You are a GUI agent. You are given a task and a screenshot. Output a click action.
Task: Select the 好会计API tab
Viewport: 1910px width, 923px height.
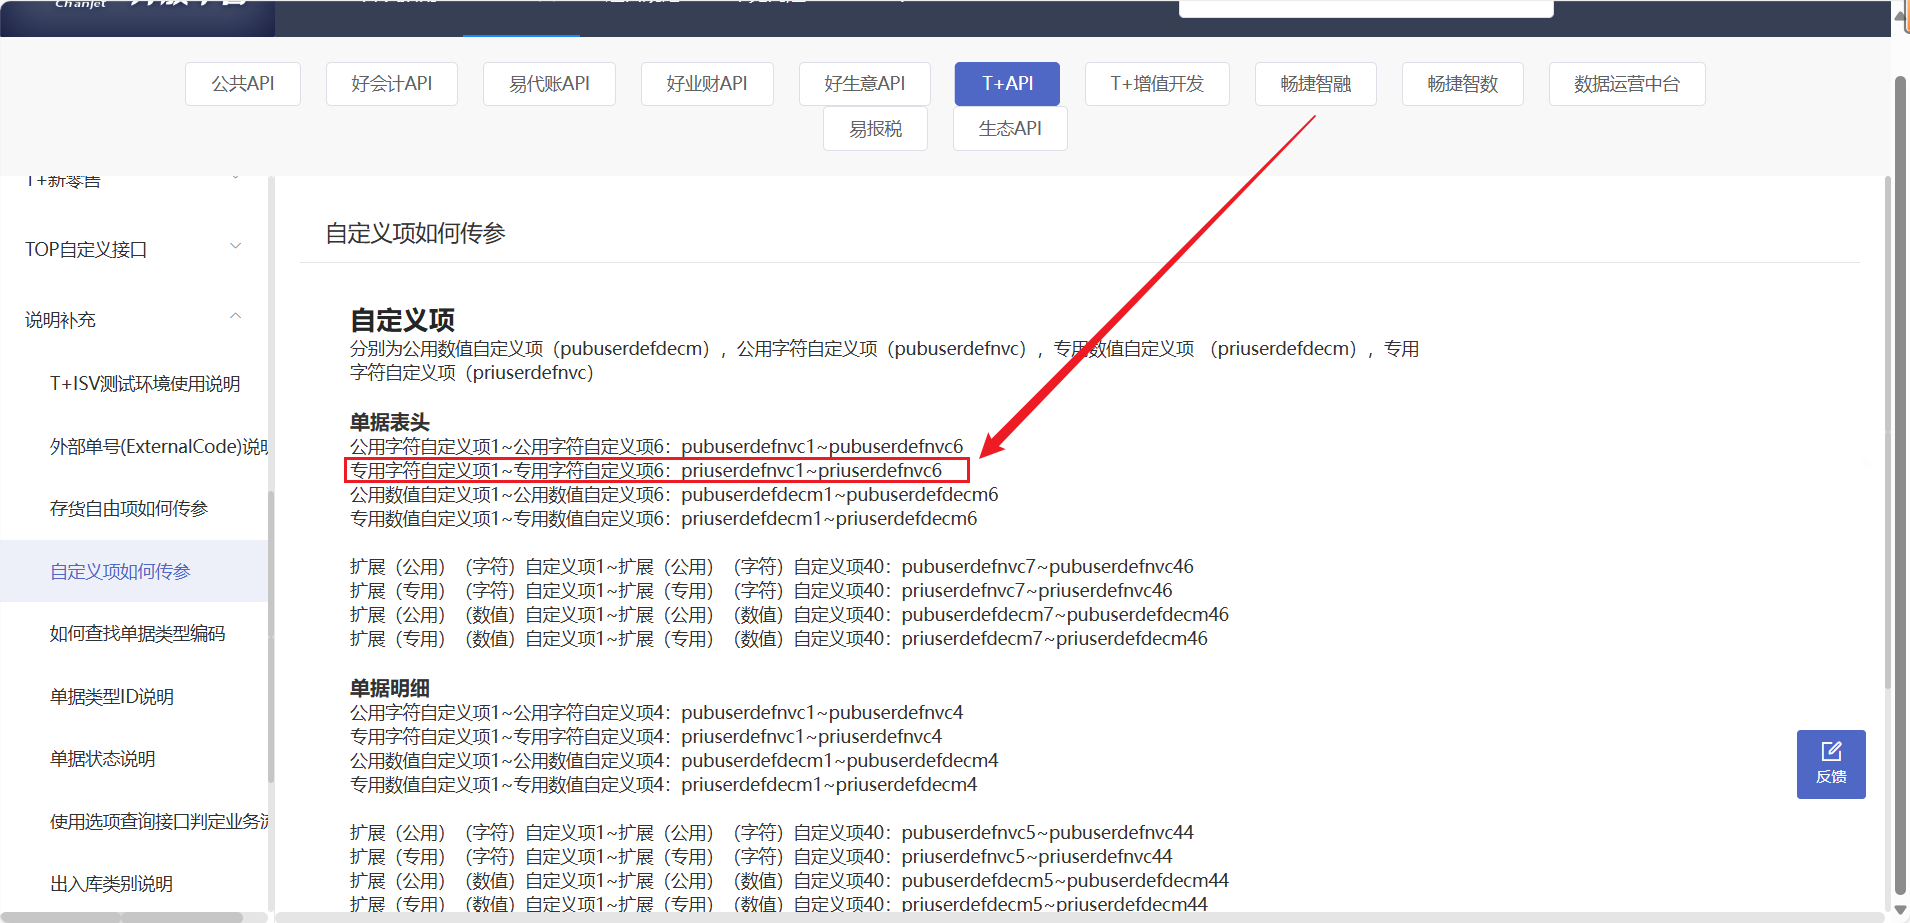point(392,84)
